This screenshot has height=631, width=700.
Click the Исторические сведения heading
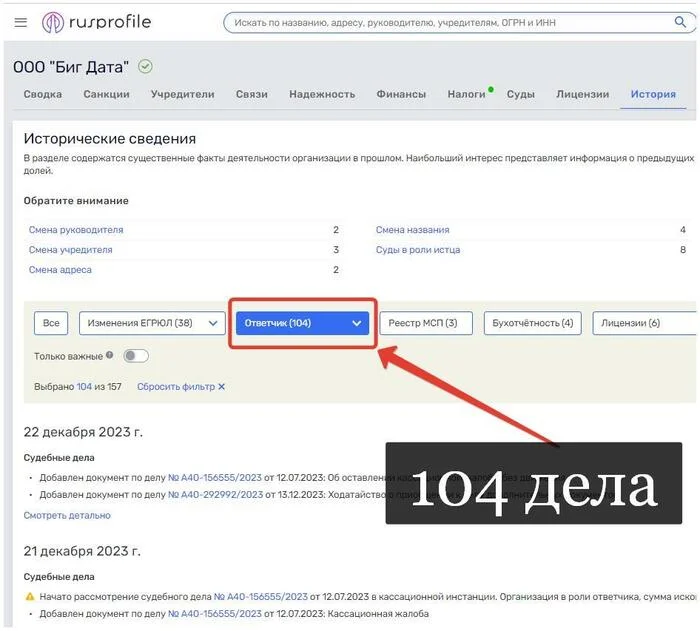tap(110, 138)
